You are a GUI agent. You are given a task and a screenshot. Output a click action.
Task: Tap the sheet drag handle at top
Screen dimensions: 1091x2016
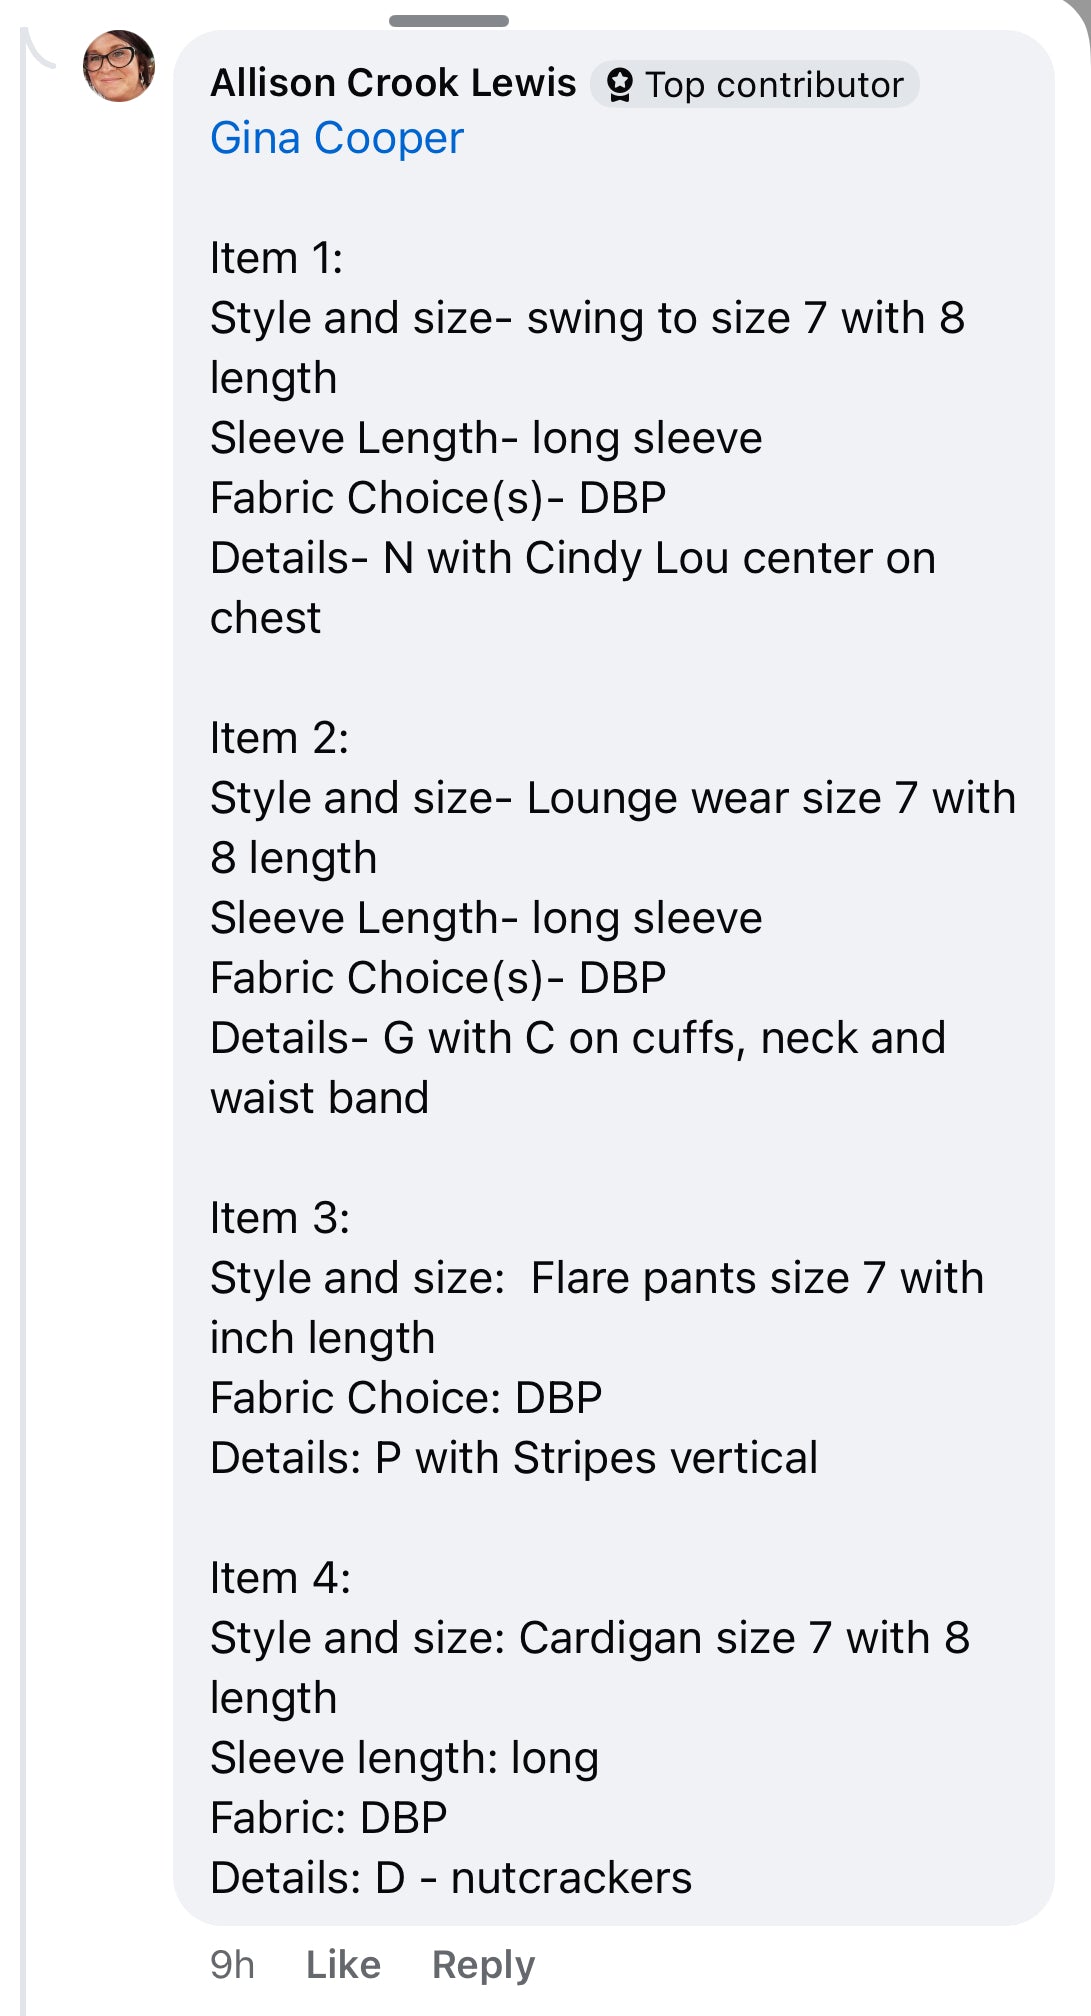(x=449, y=21)
